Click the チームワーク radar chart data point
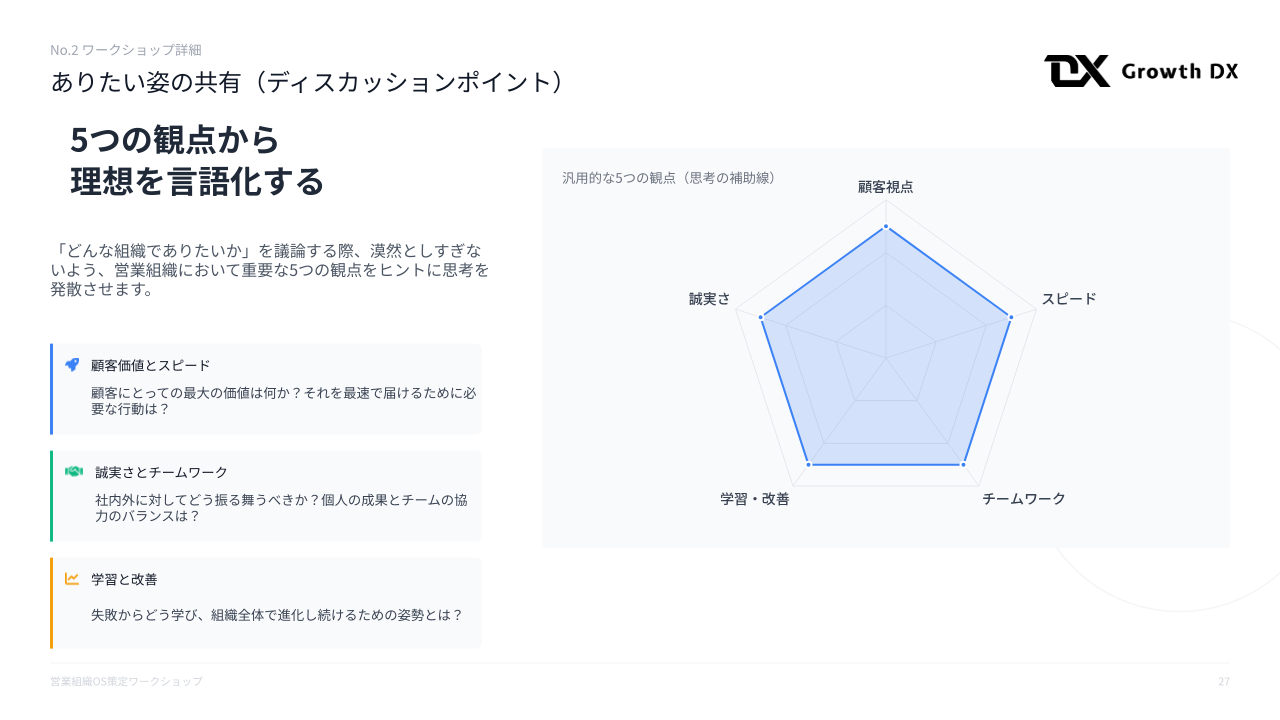Viewport: 1280px width, 720px height. [x=963, y=465]
